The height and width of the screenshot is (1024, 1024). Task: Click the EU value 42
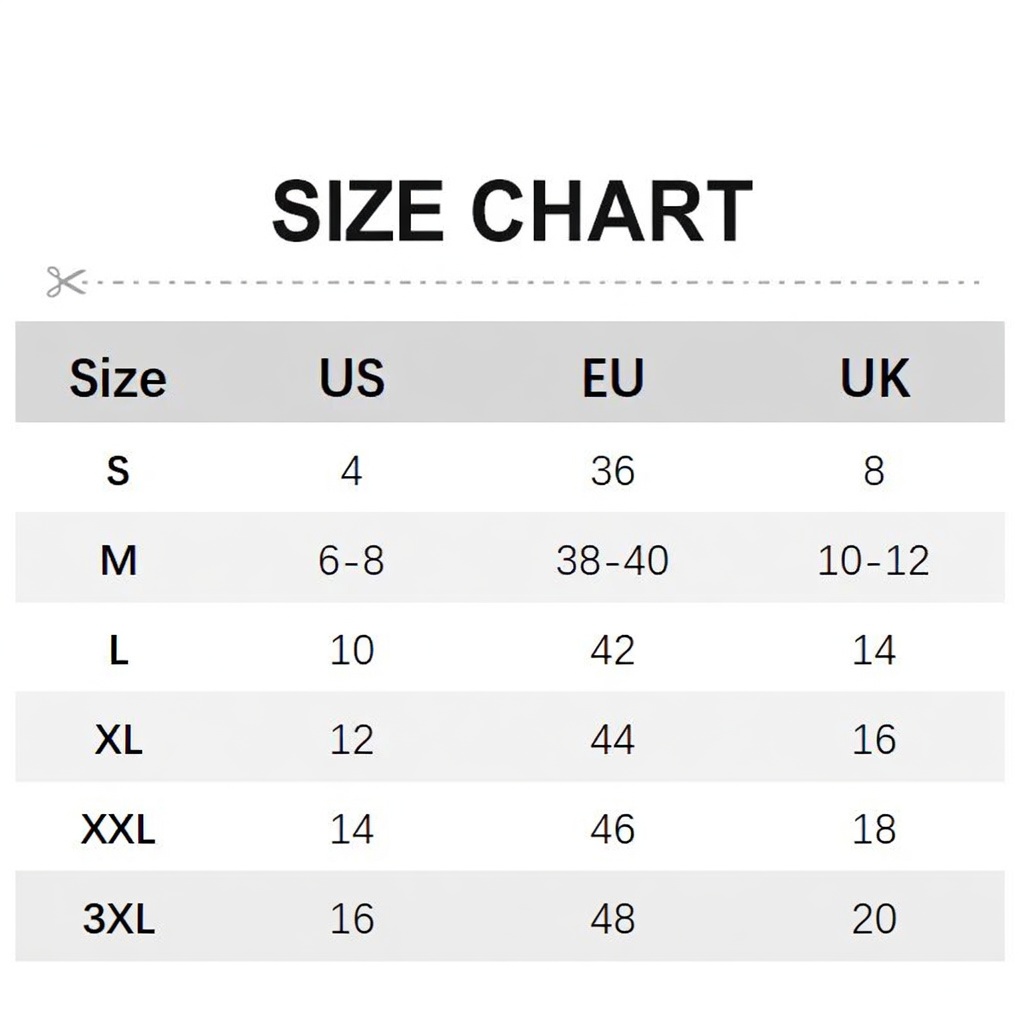click(x=613, y=650)
